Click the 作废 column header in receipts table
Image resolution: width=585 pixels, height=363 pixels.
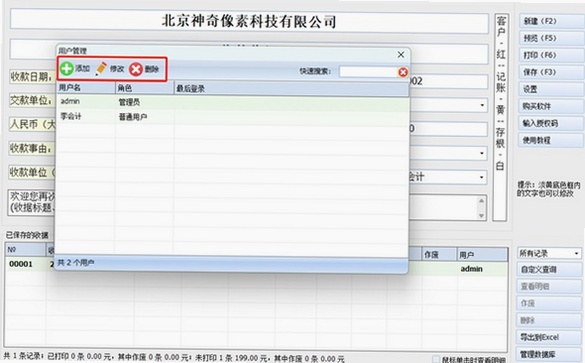439,255
